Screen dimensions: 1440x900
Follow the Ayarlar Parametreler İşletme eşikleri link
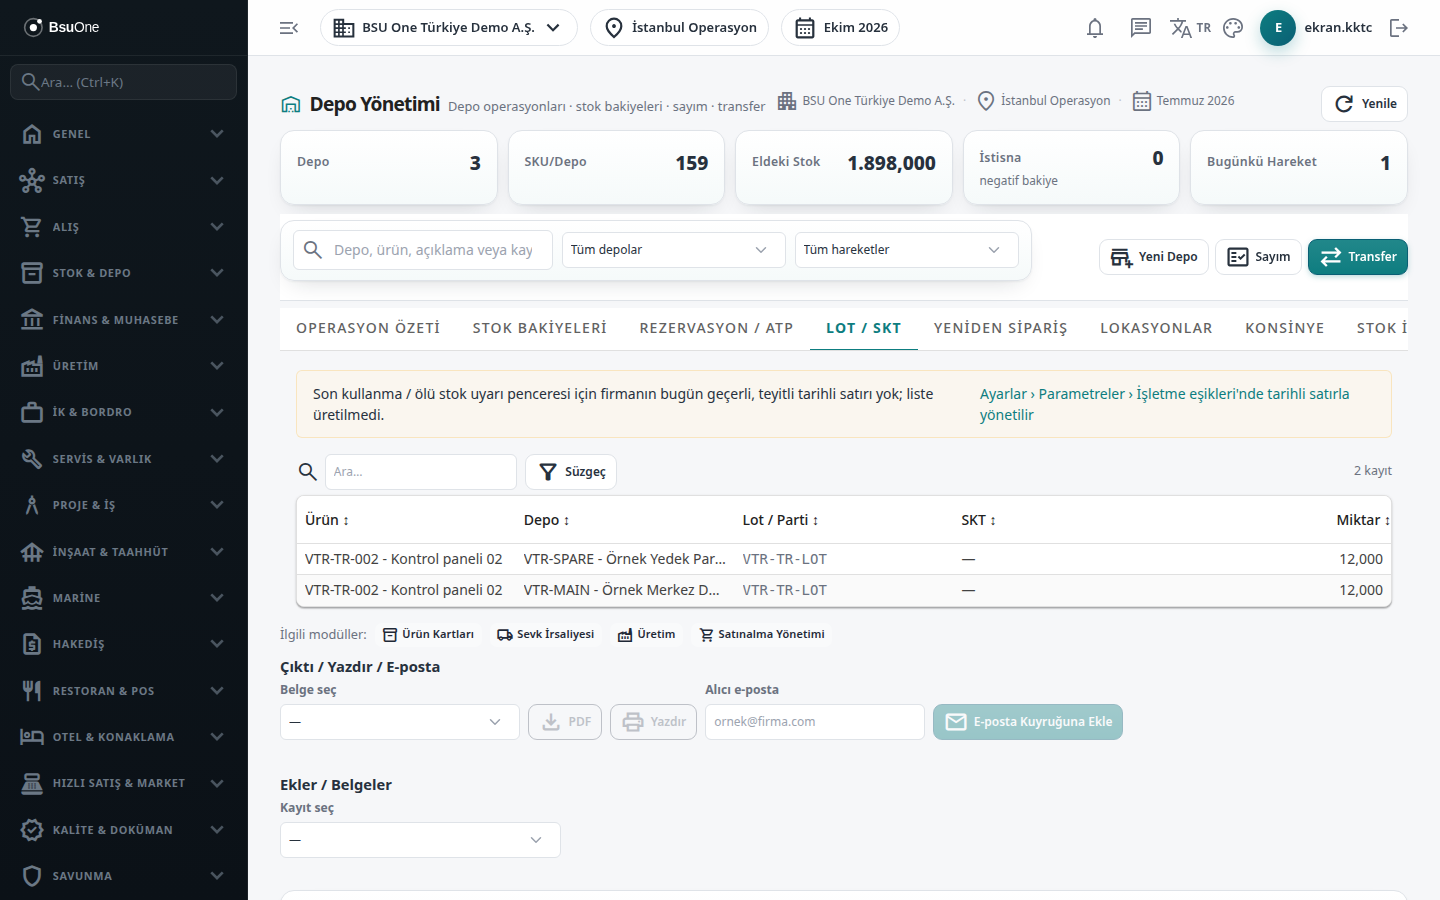click(x=1165, y=404)
